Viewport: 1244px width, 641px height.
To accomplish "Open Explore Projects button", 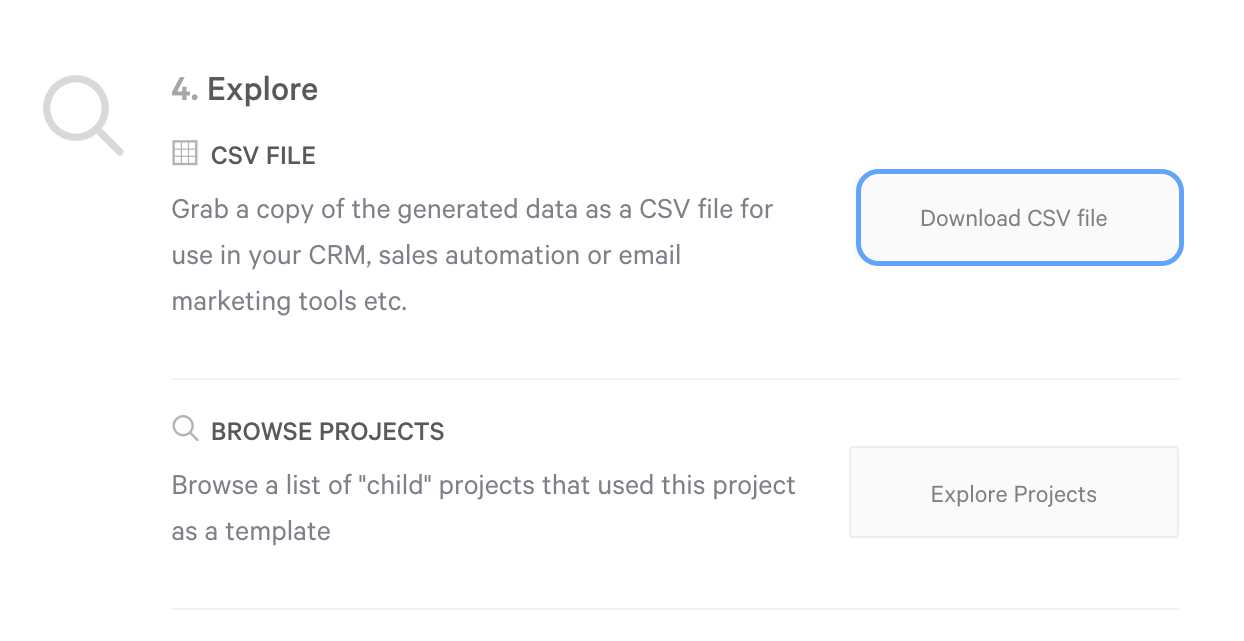I will (1013, 494).
